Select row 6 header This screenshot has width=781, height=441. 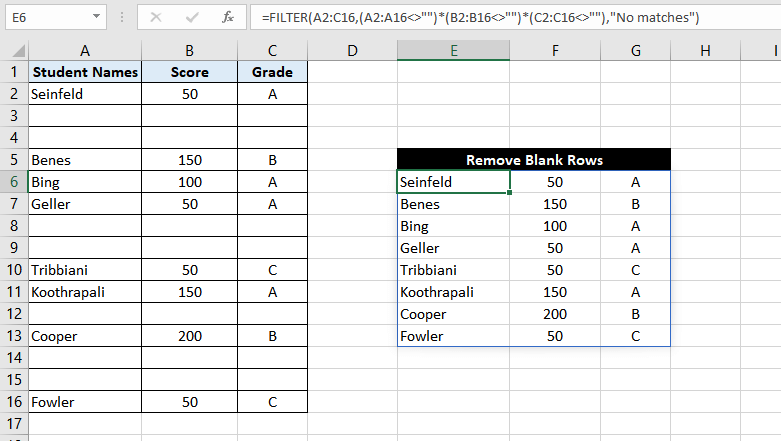pos(14,182)
